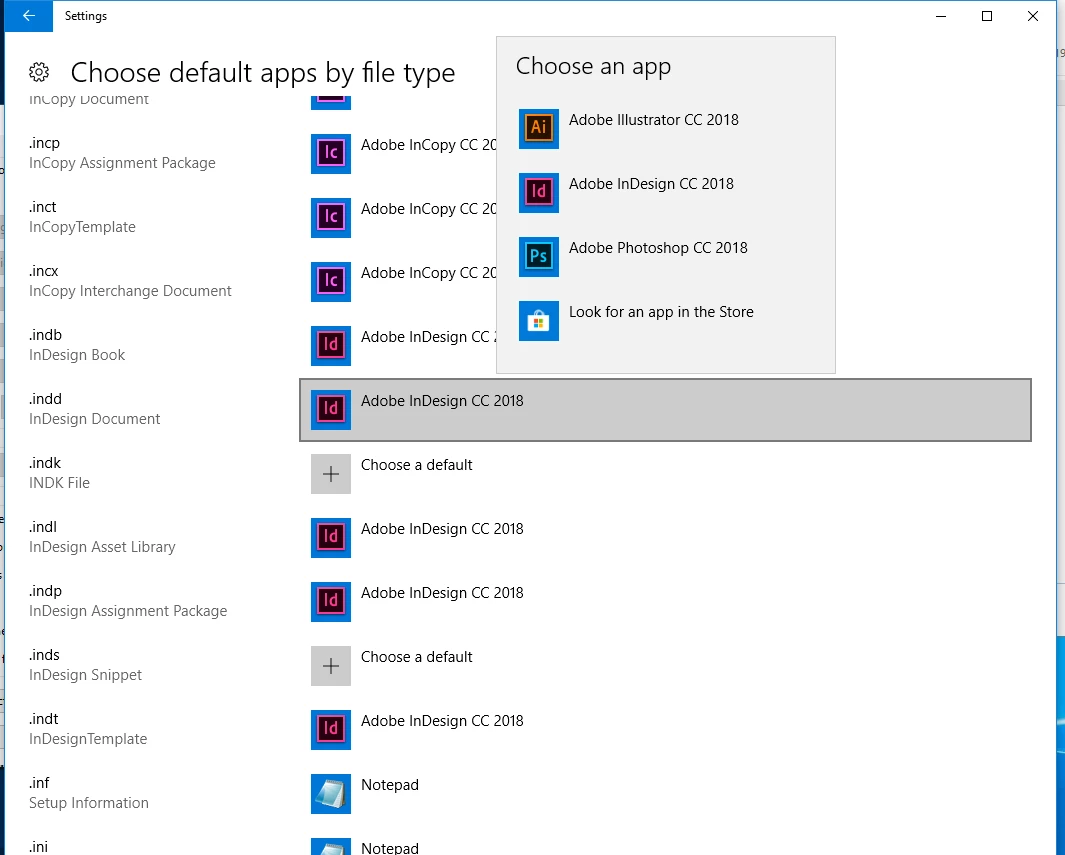The image size is (1065, 855).
Task: Go back using the Settings back arrow
Action: (29, 16)
